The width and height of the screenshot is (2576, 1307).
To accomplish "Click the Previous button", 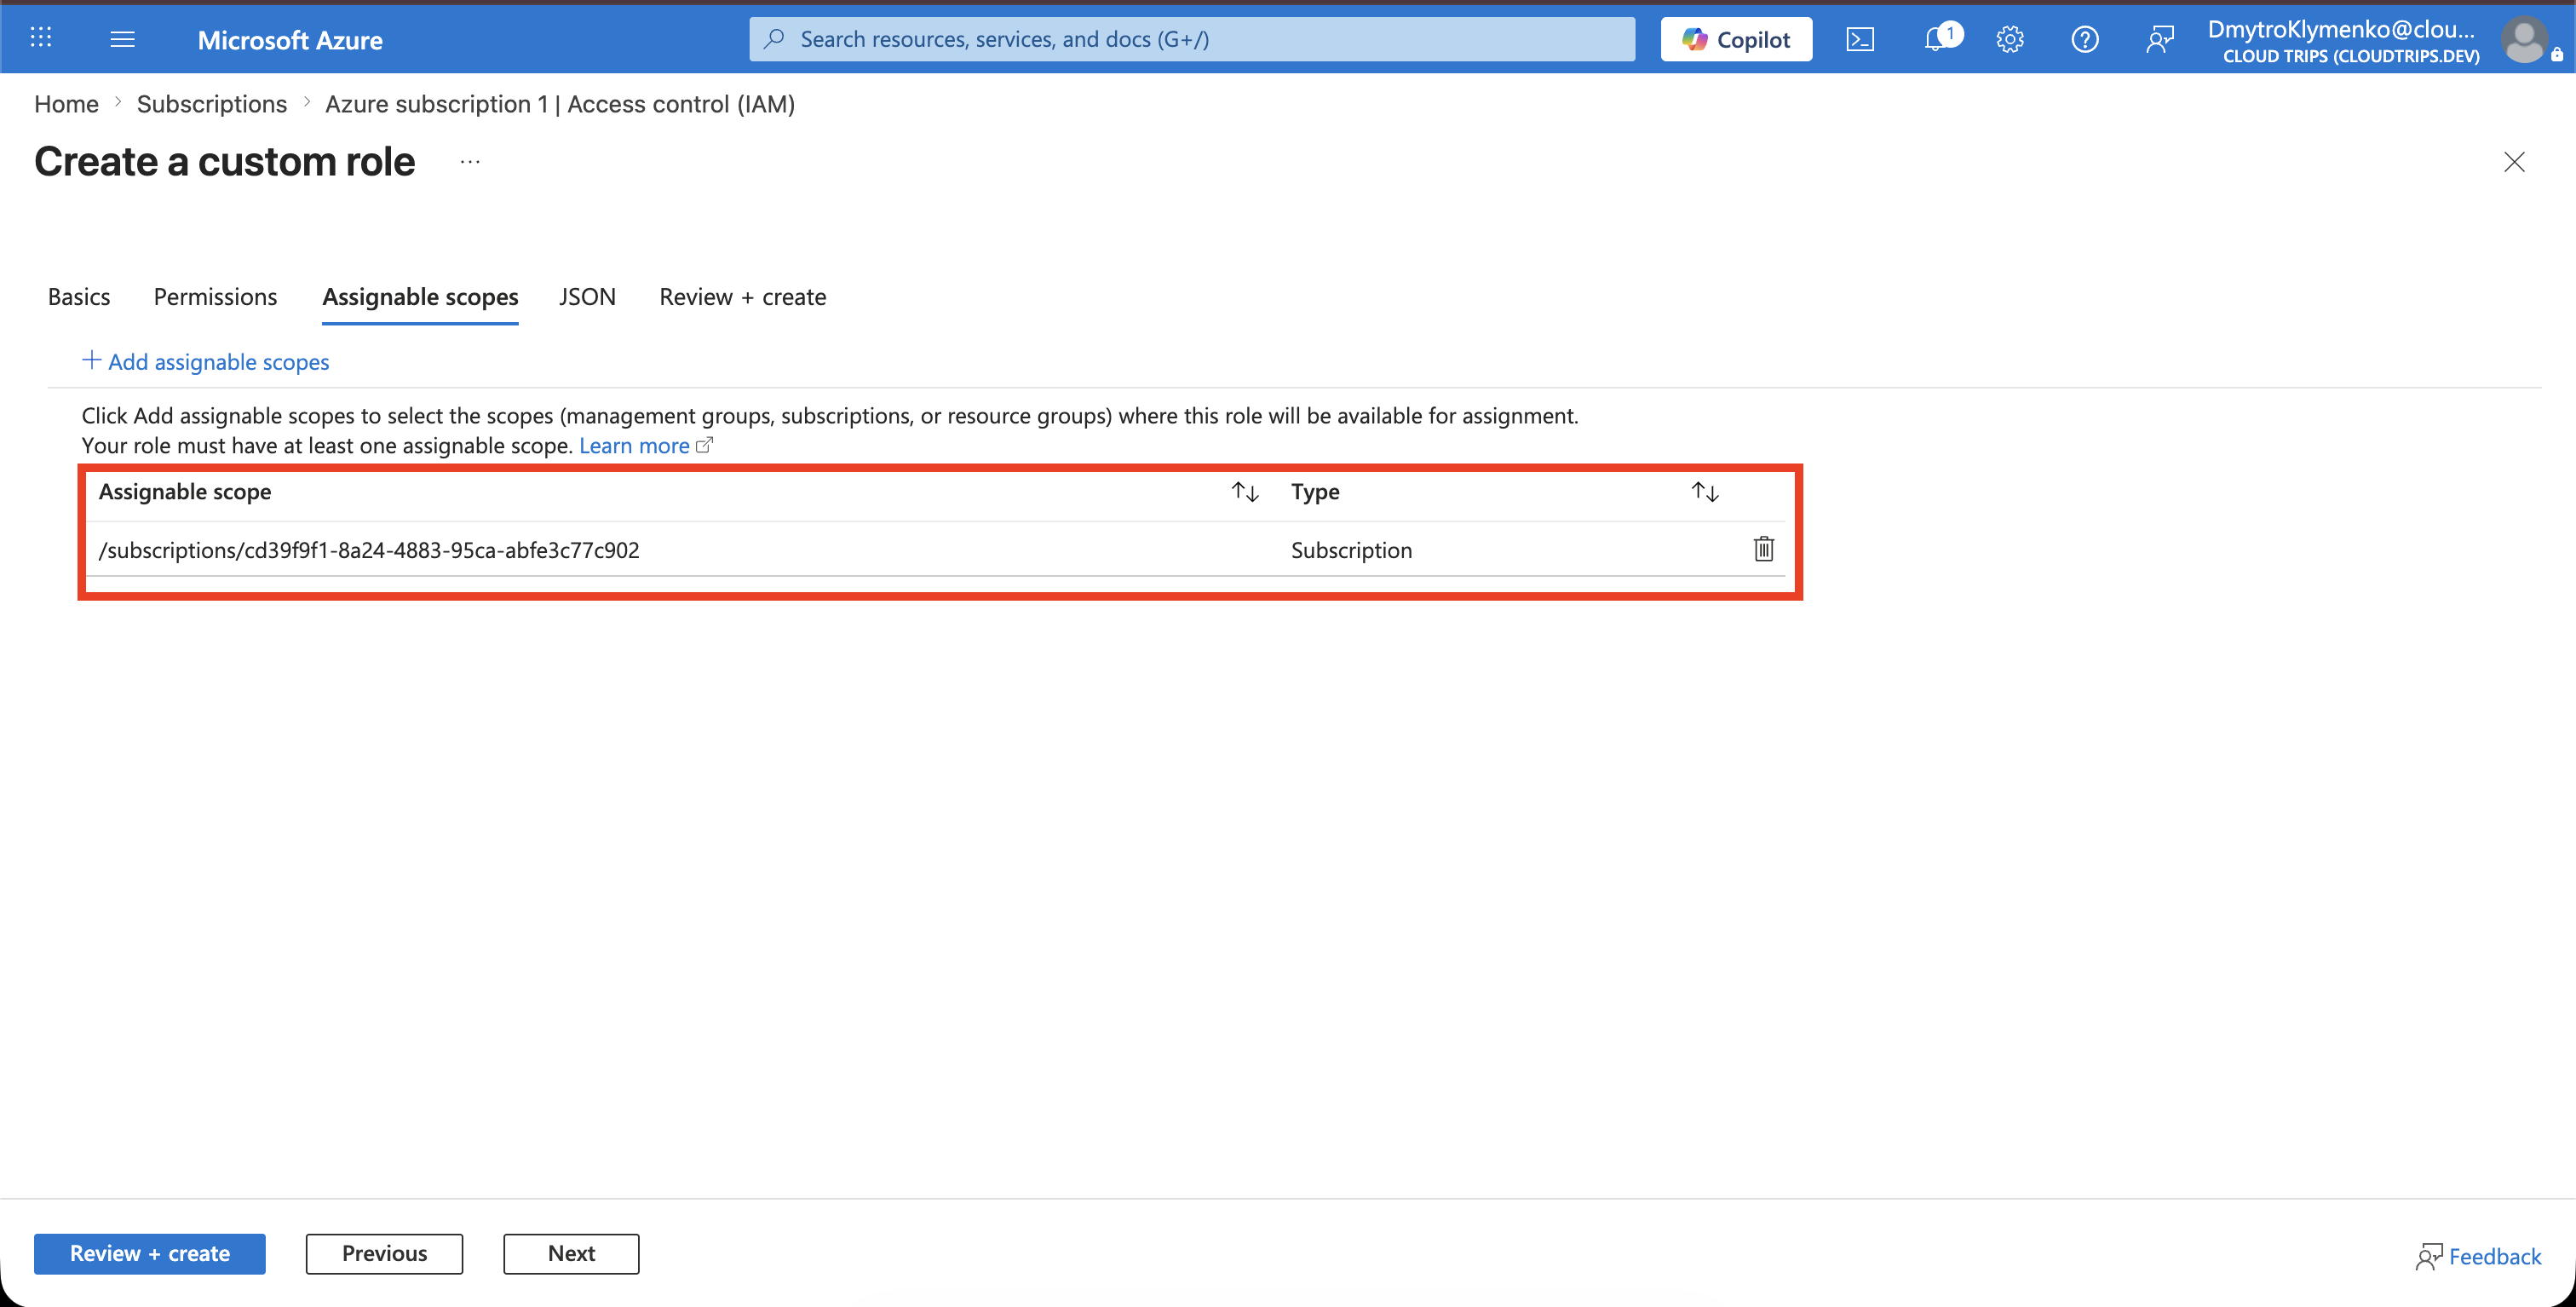I will click(x=384, y=1254).
